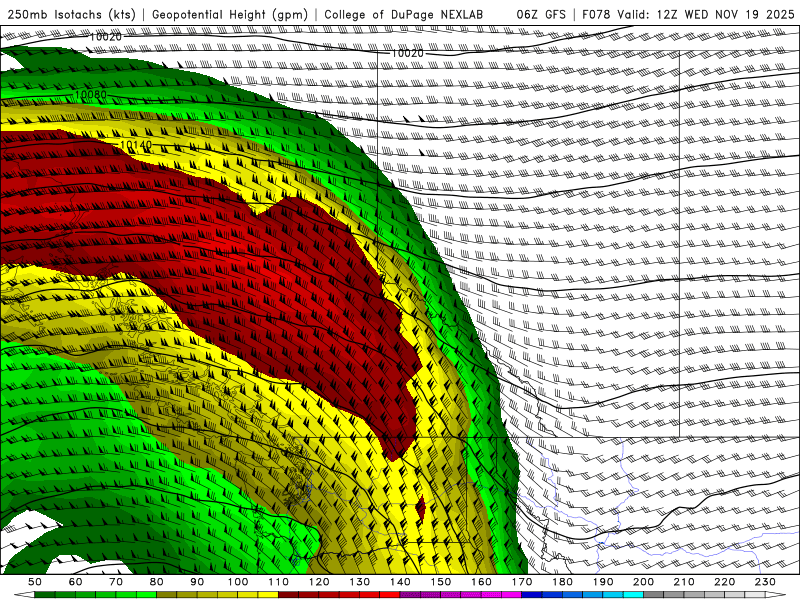The height and width of the screenshot is (600, 800).
Task: Pick the brightest yellow swatch in the color scale
Action: [x=268, y=595]
